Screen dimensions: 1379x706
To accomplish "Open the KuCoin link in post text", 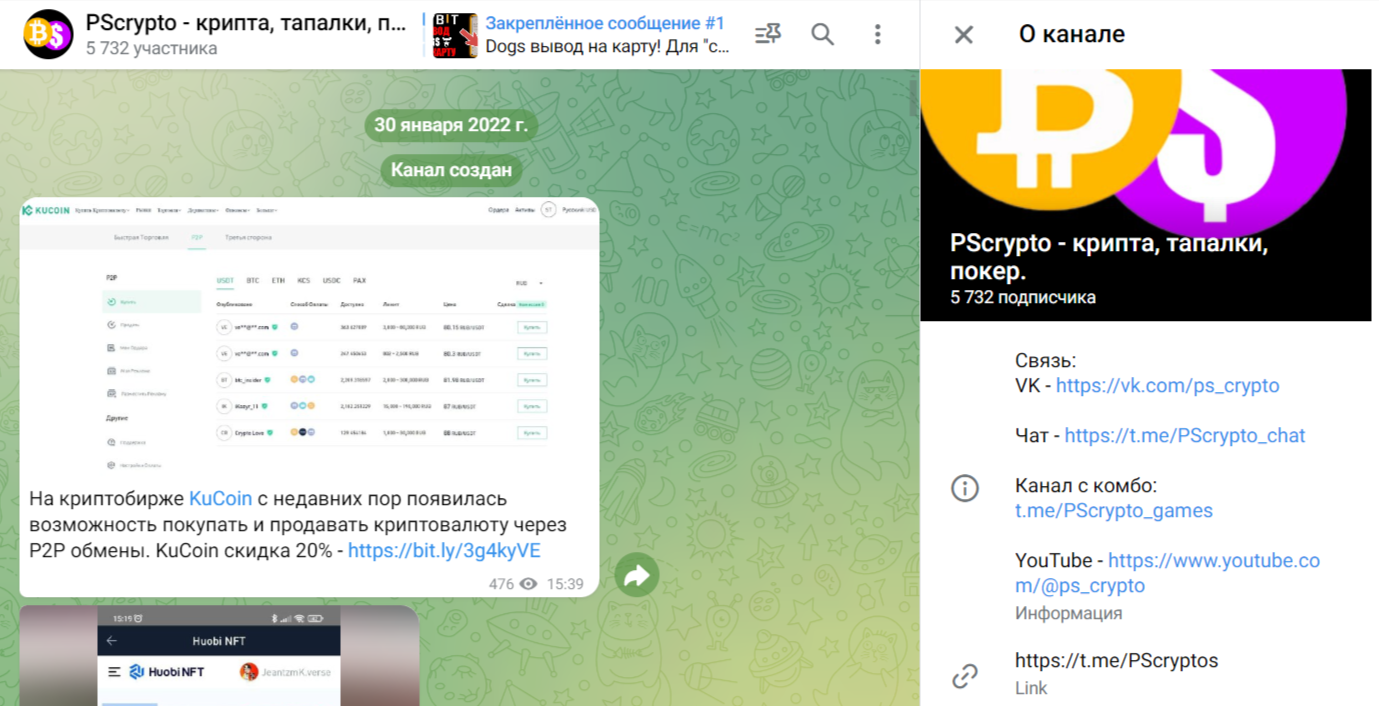I will tap(219, 498).
